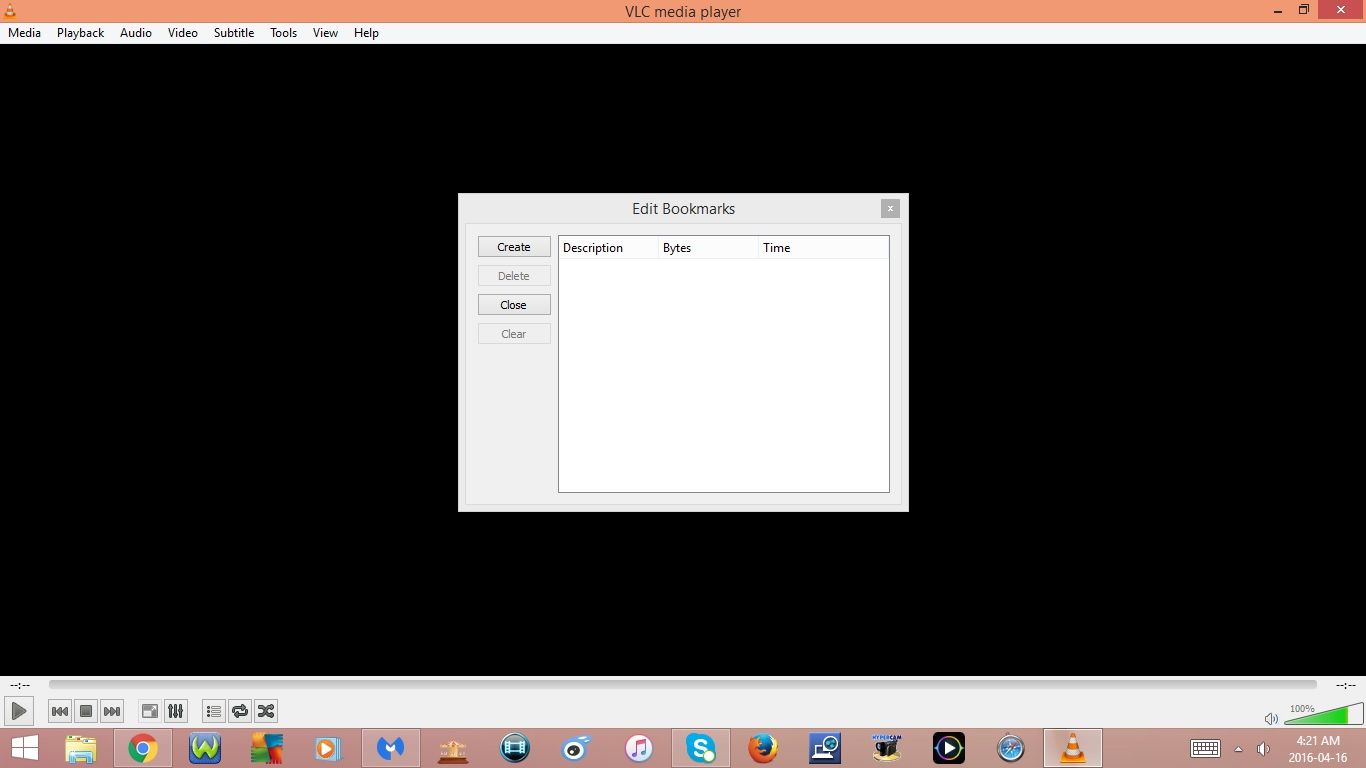Open the extended settings equalizer icon
The width and height of the screenshot is (1366, 768).
click(x=176, y=711)
